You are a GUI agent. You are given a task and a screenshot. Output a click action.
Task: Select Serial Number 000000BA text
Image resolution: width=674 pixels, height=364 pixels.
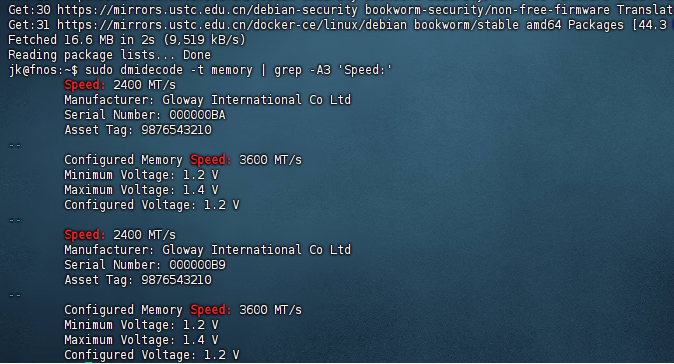point(145,115)
